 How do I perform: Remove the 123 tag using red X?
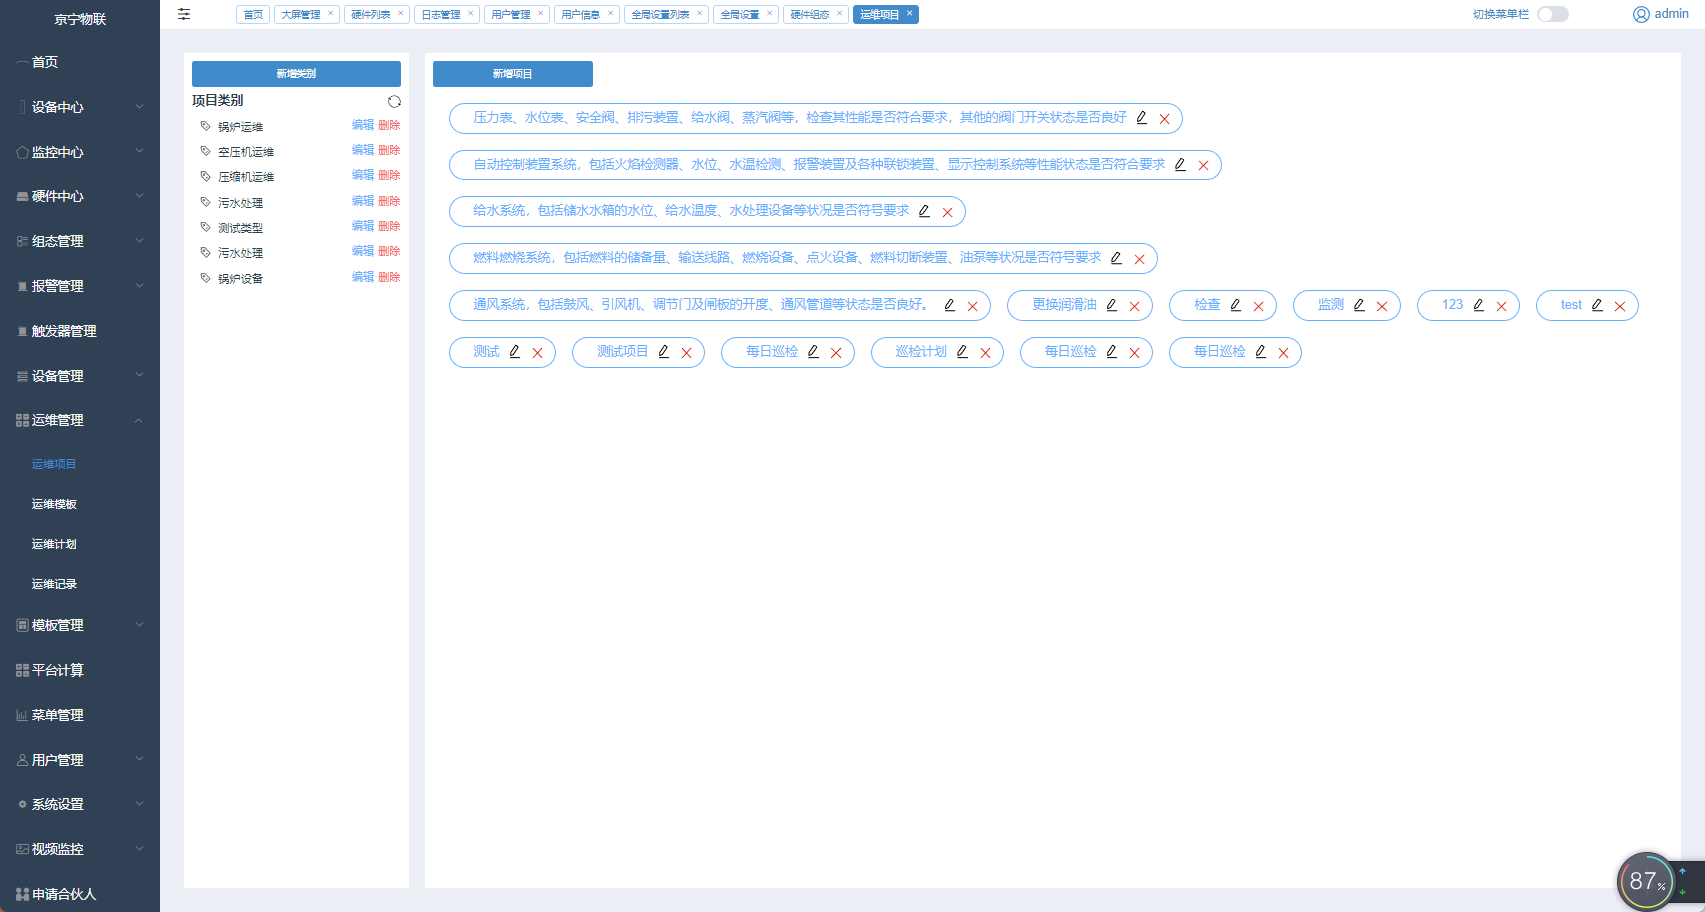(x=1501, y=306)
